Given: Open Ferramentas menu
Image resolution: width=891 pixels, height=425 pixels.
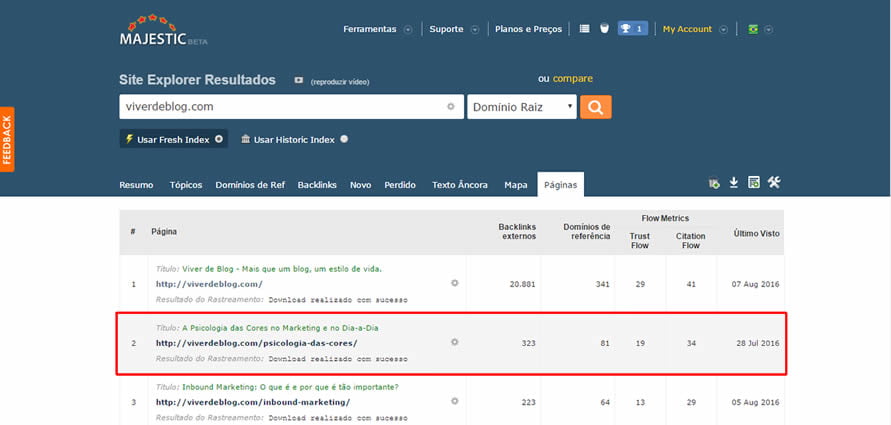Looking at the screenshot, I should click(x=370, y=29).
